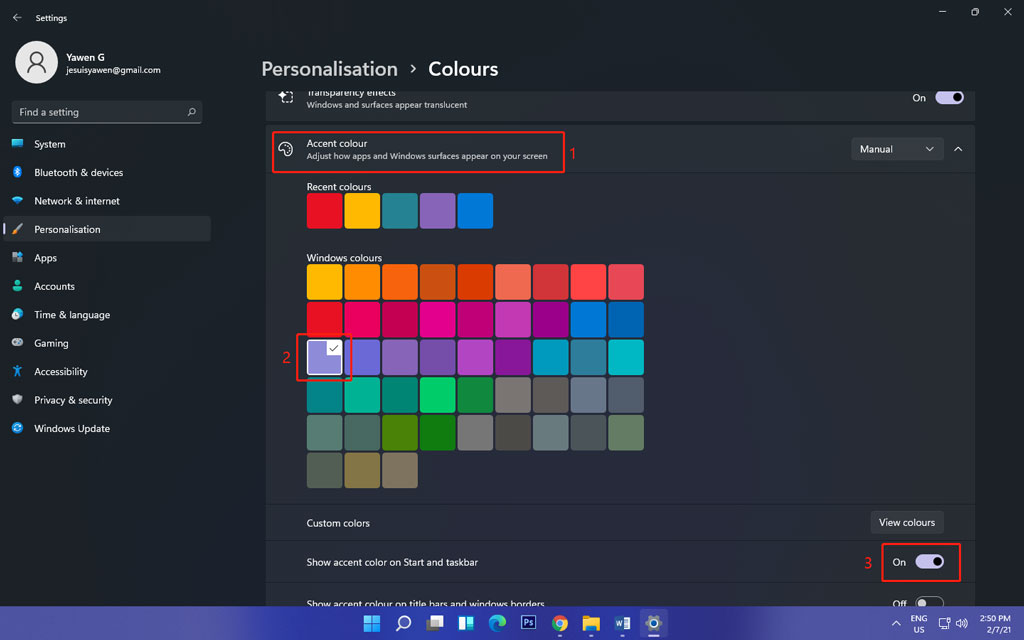The width and height of the screenshot is (1024, 640).
Task: Click the Find a setting search box
Action: pos(105,112)
